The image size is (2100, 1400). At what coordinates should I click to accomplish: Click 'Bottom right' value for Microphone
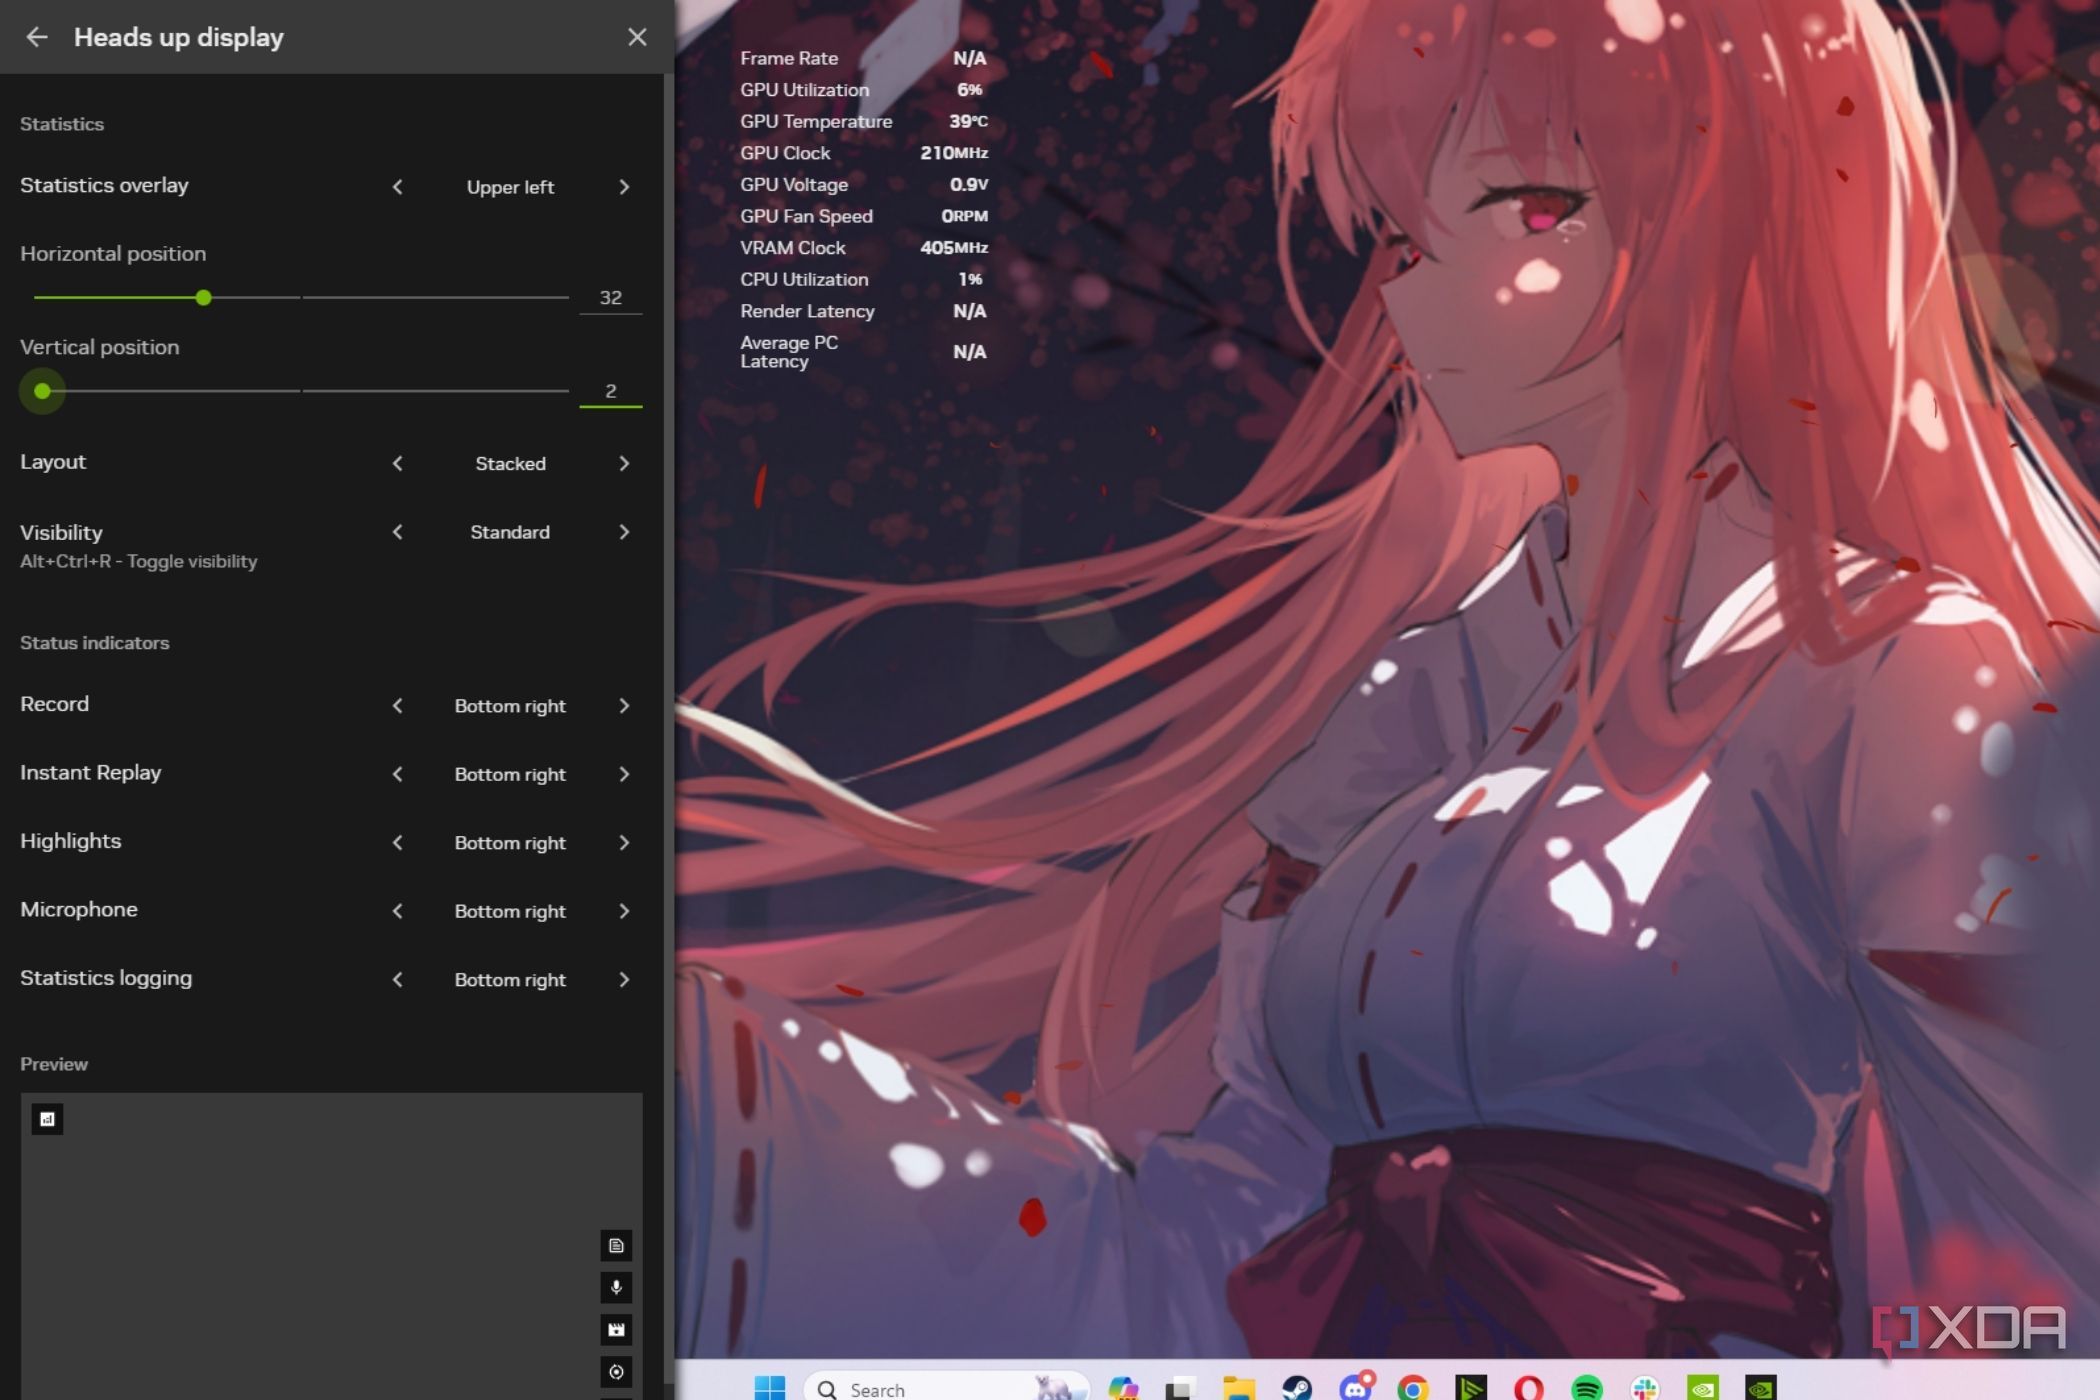[x=510, y=911]
